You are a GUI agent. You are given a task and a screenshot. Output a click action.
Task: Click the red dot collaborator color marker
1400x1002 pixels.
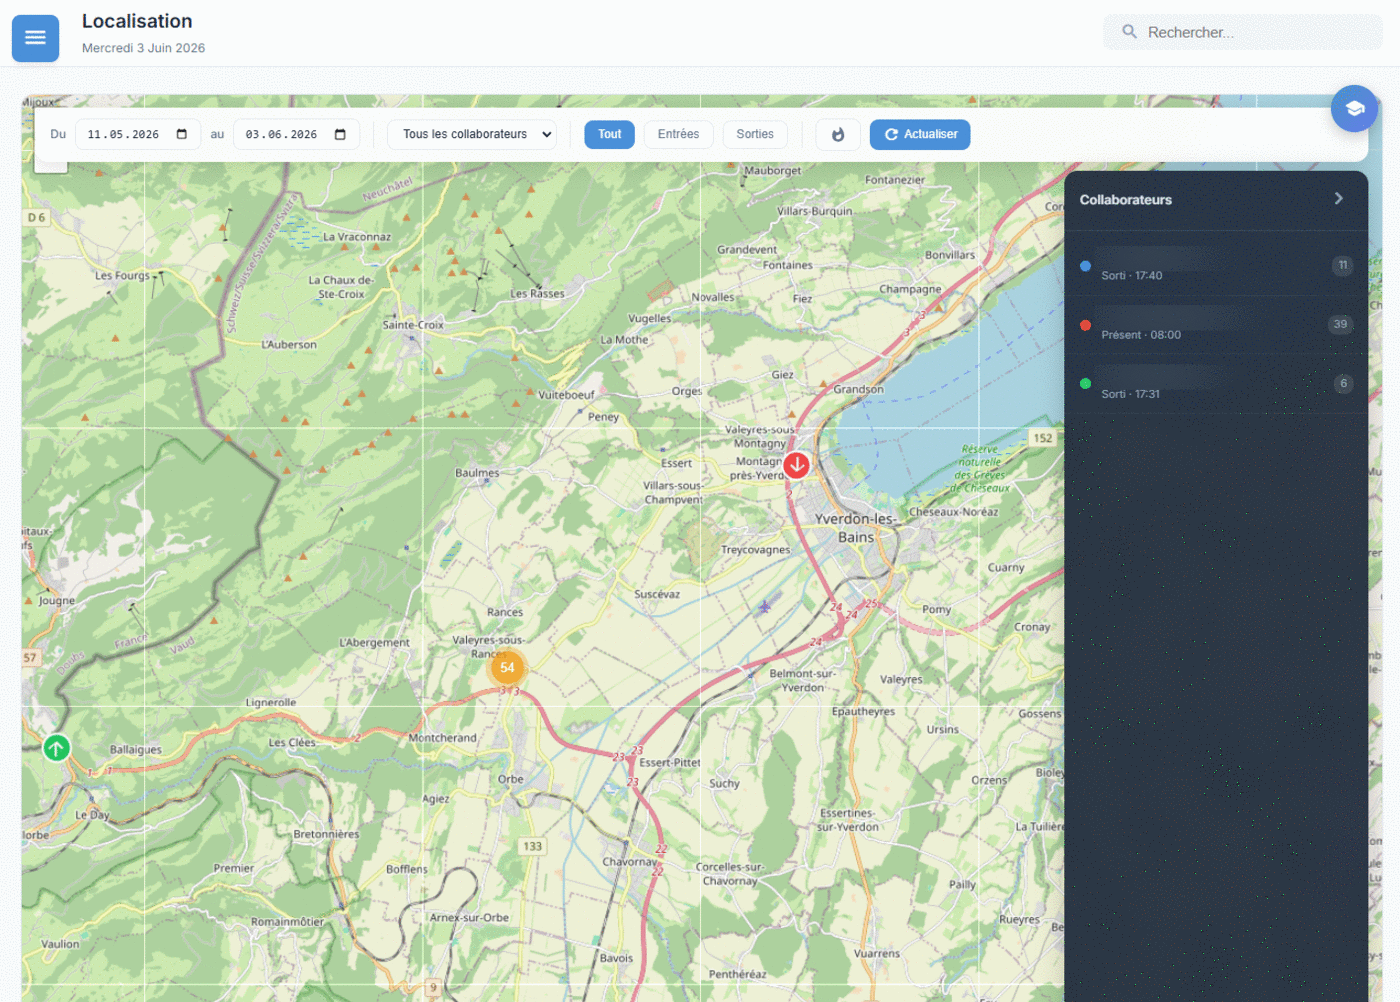point(1085,325)
